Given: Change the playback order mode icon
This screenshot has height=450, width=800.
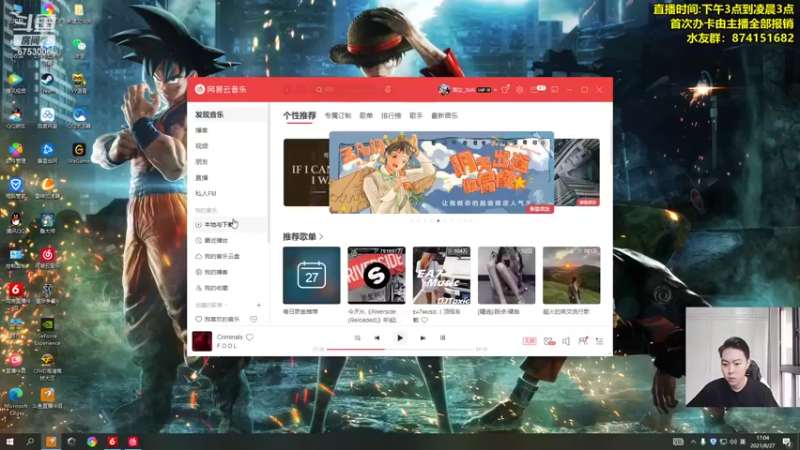Looking at the screenshot, I should point(357,338).
